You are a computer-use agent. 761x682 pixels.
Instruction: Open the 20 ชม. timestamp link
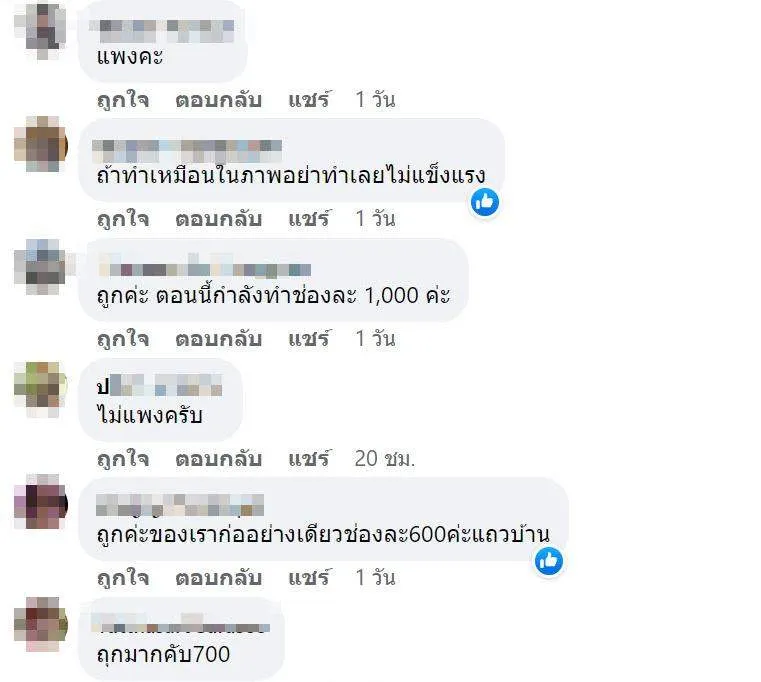[x=385, y=458]
